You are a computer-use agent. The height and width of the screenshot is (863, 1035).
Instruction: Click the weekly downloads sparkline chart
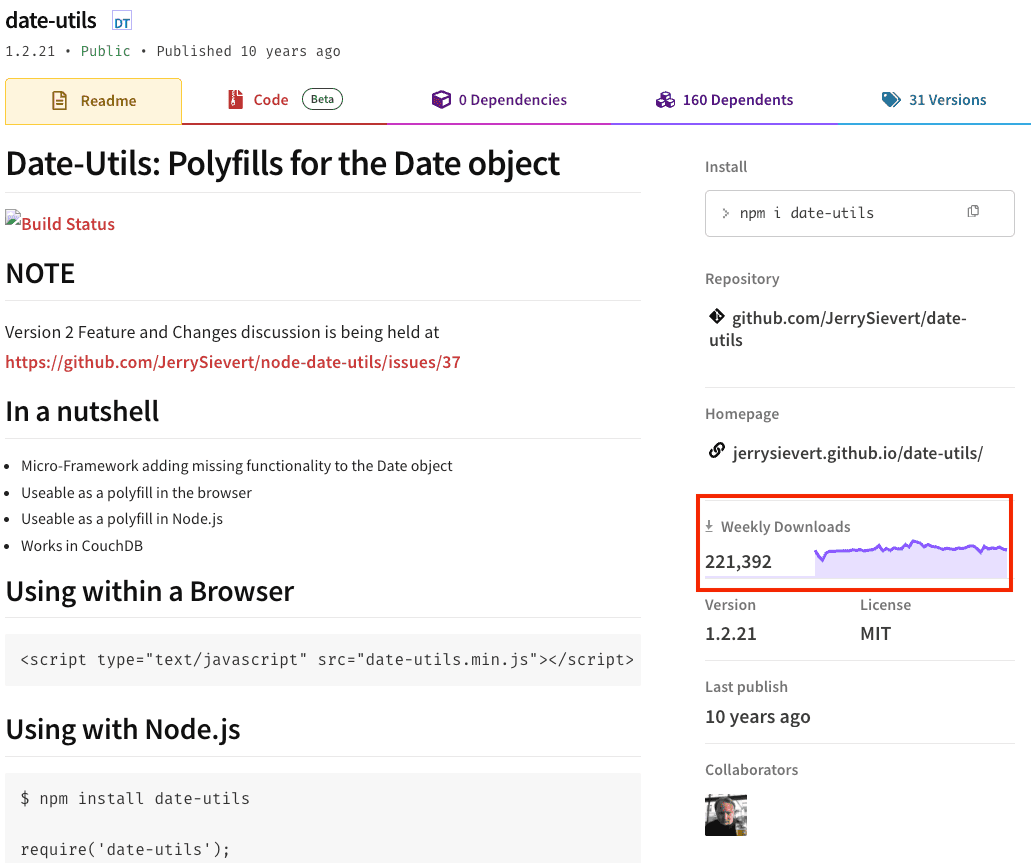coord(910,559)
